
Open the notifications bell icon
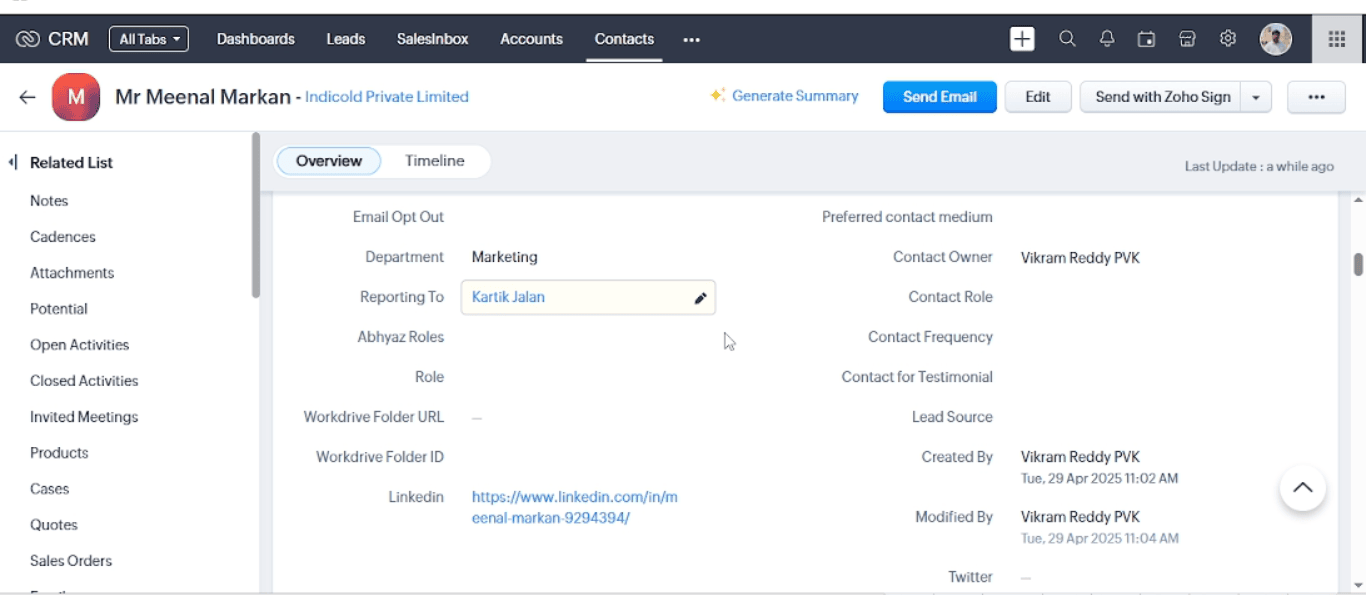[x=1107, y=39]
